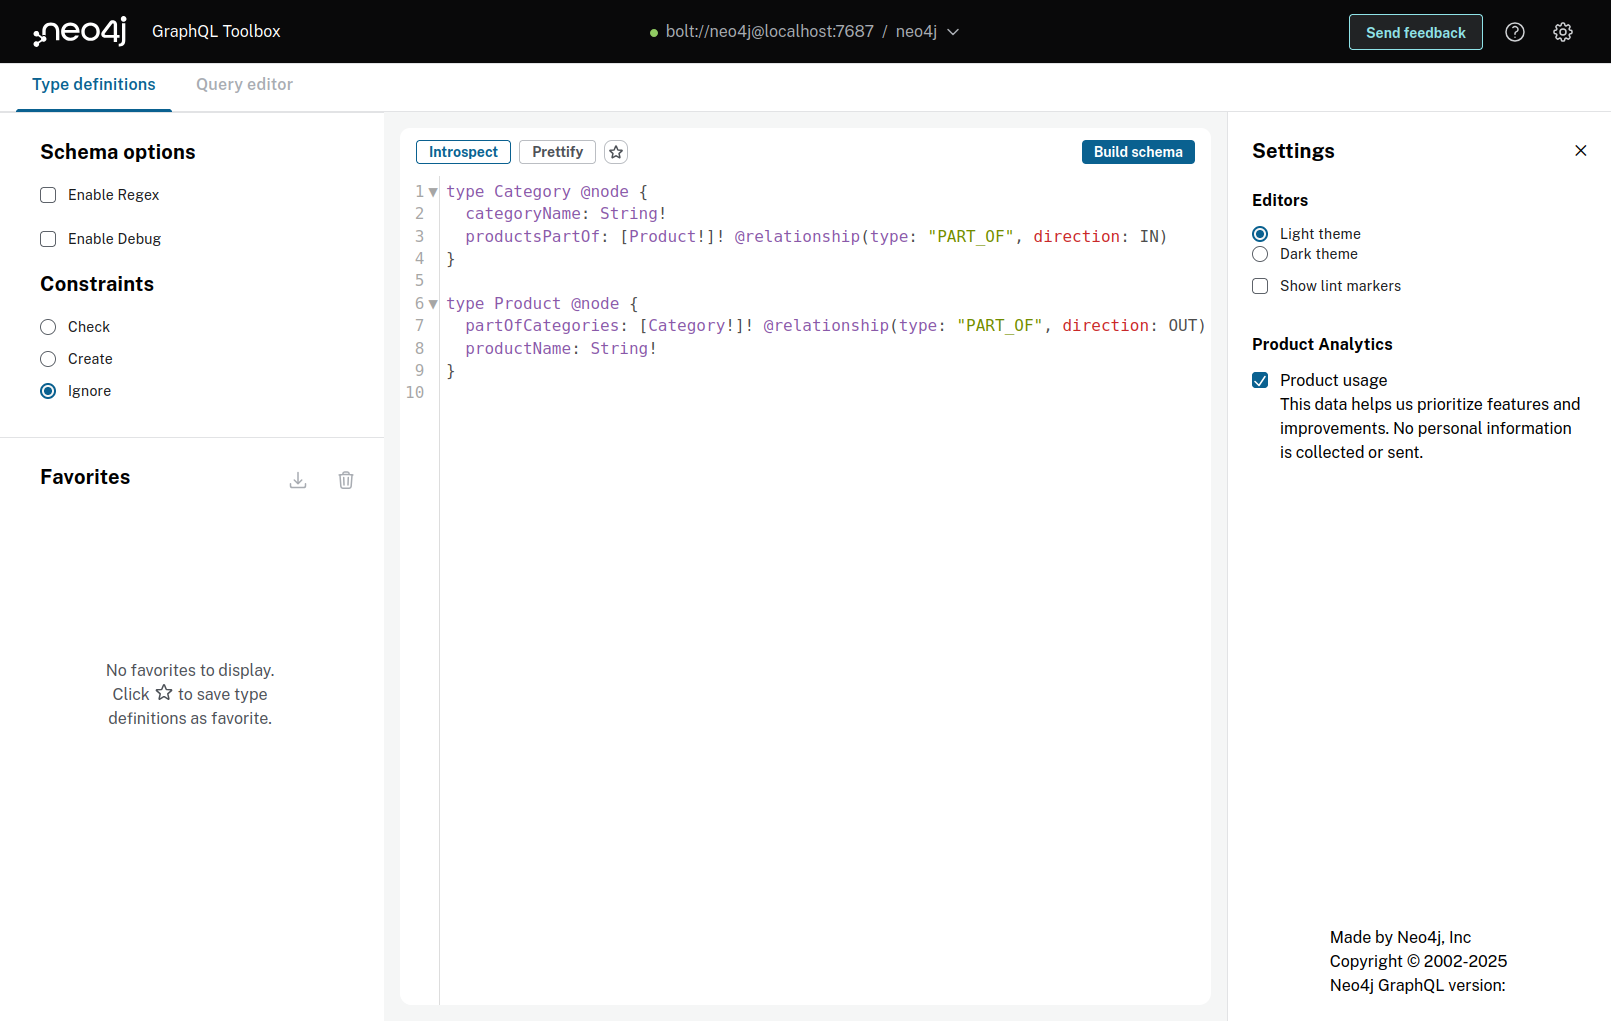This screenshot has width=1611, height=1021.
Task: Download favorites using the download icon
Action: [298, 480]
